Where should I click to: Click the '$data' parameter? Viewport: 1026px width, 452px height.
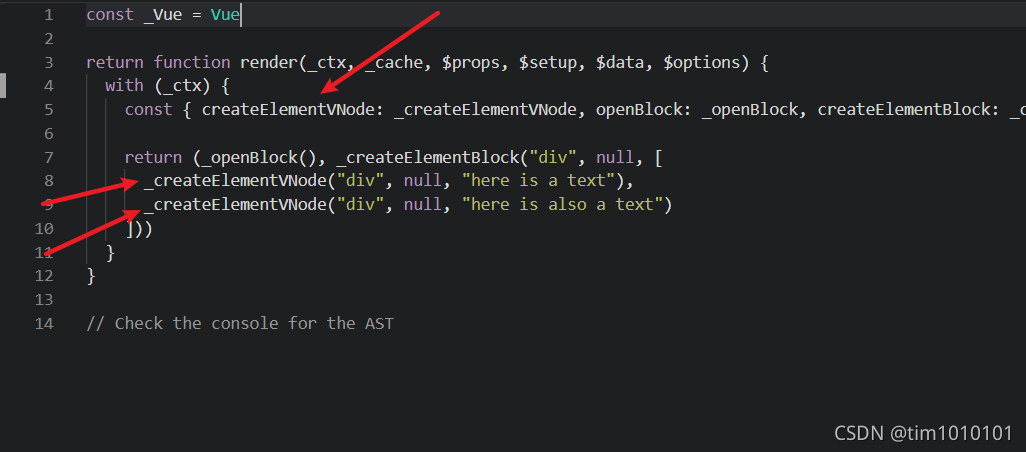pyautogui.click(x=620, y=63)
